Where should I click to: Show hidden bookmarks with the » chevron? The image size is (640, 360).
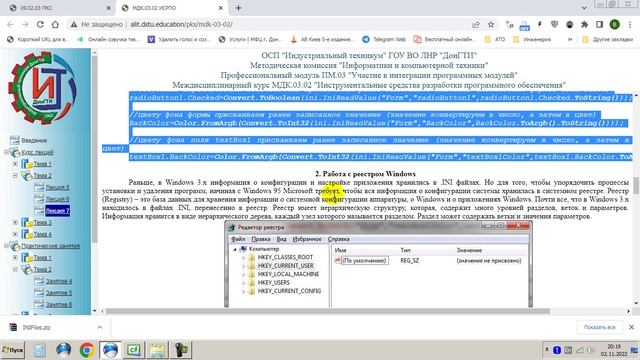click(x=570, y=39)
